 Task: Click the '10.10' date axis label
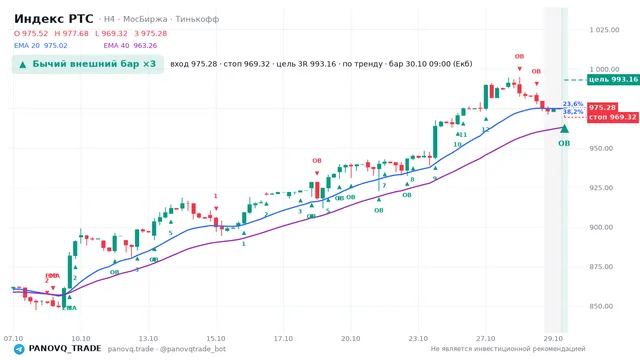click(x=81, y=339)
